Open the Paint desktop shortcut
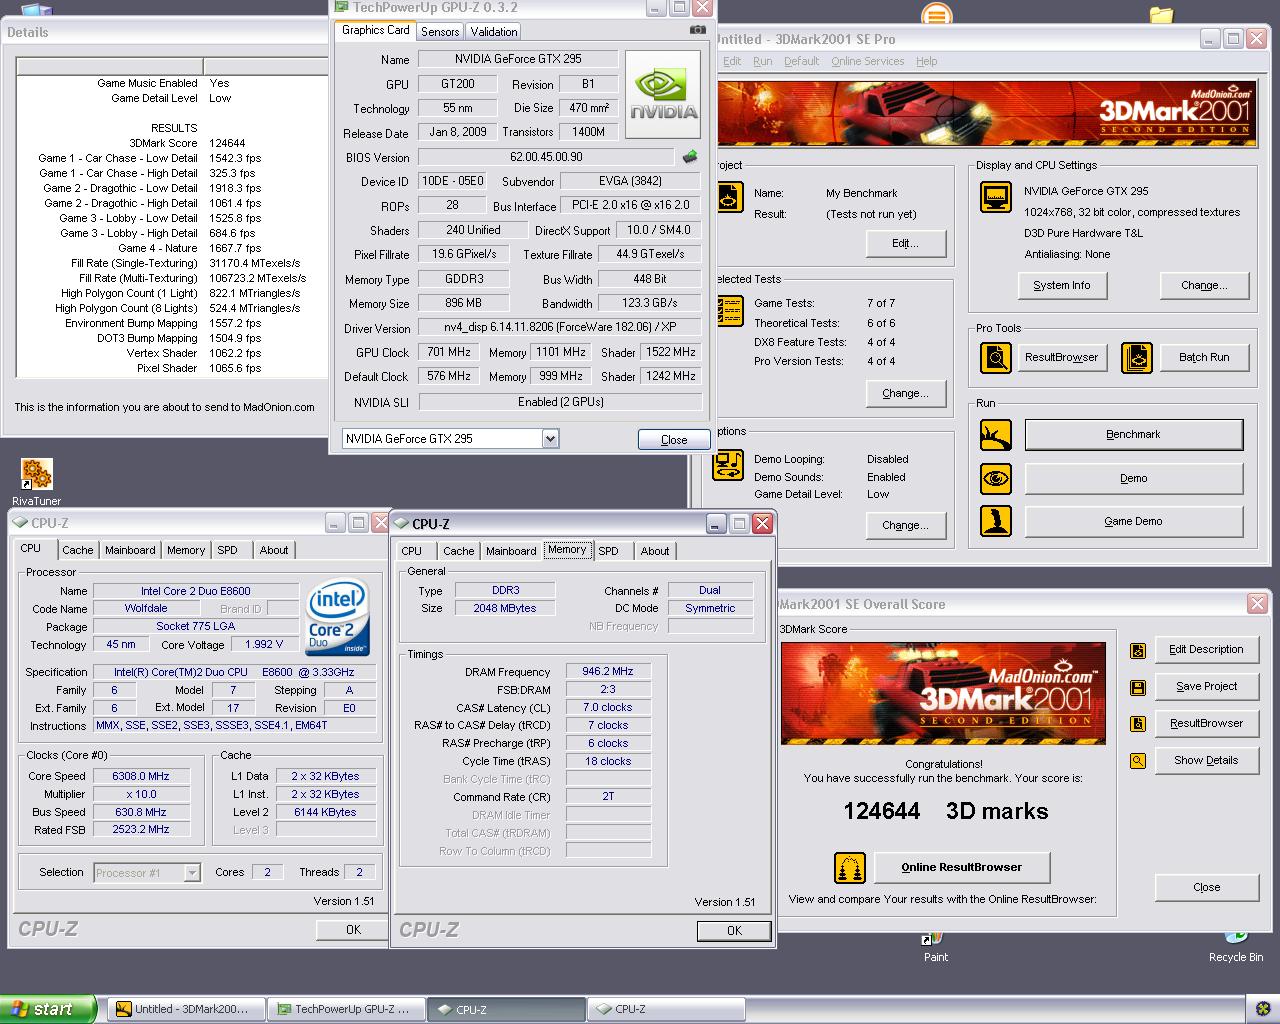 (x=936, y=947)
